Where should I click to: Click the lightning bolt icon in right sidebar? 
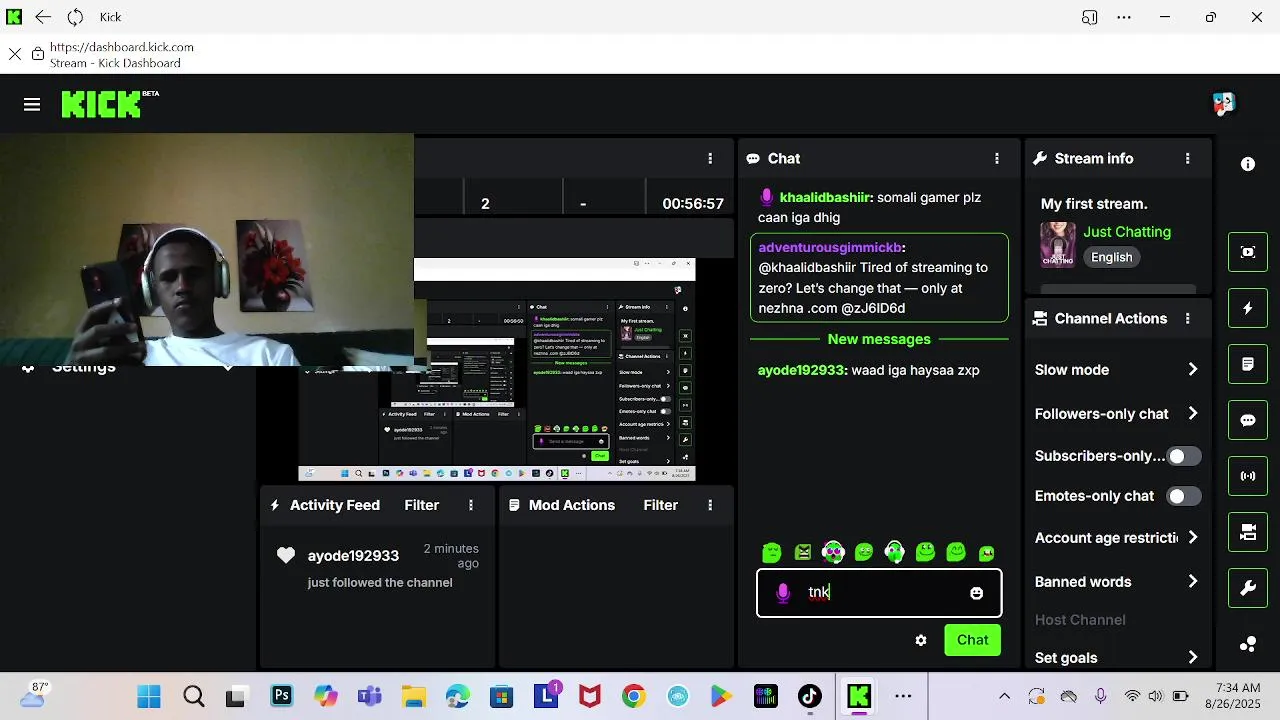(1248, 308)
